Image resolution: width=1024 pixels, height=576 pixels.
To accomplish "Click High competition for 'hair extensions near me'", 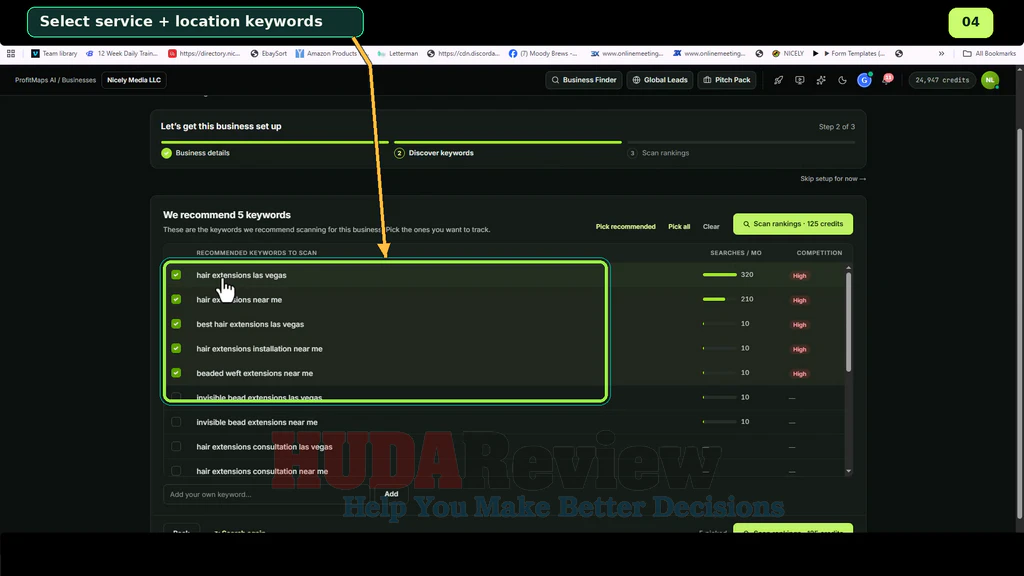I will pyautogui.click(x=799, y=300).
